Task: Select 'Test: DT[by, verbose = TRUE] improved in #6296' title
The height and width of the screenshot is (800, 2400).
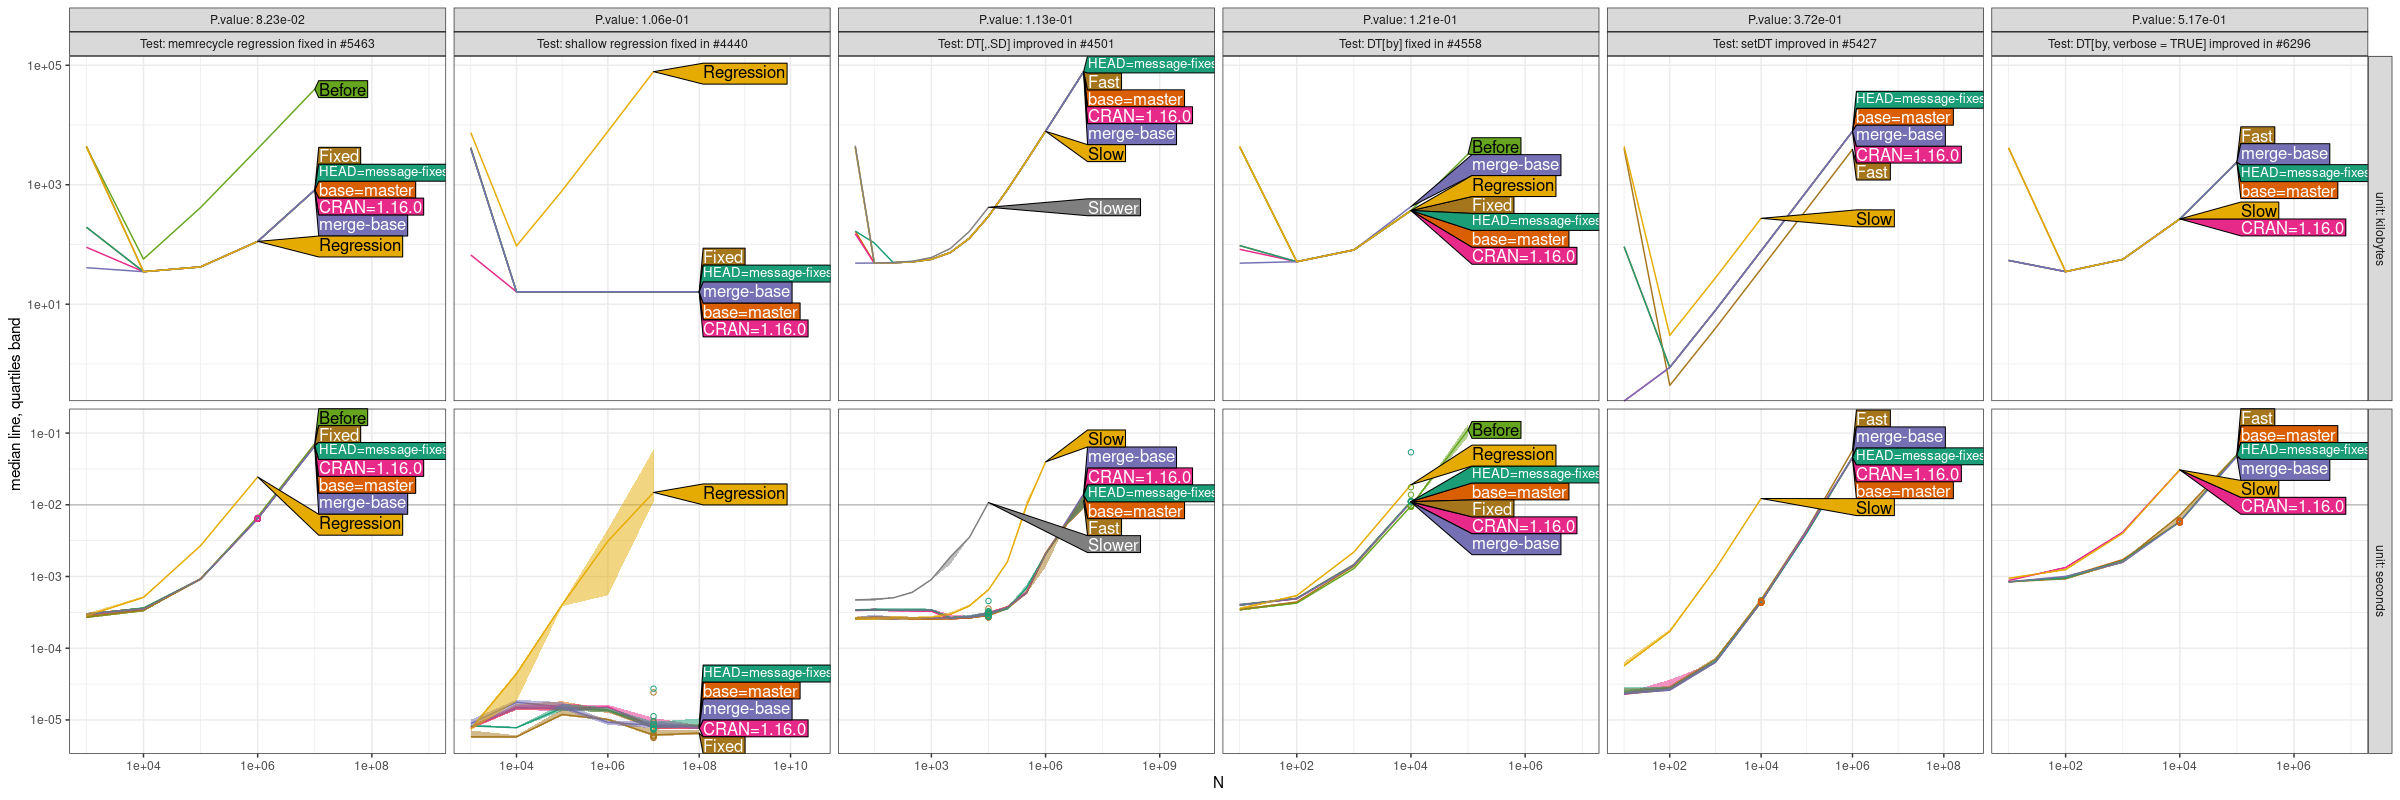Action: (x=2179, y=44)
